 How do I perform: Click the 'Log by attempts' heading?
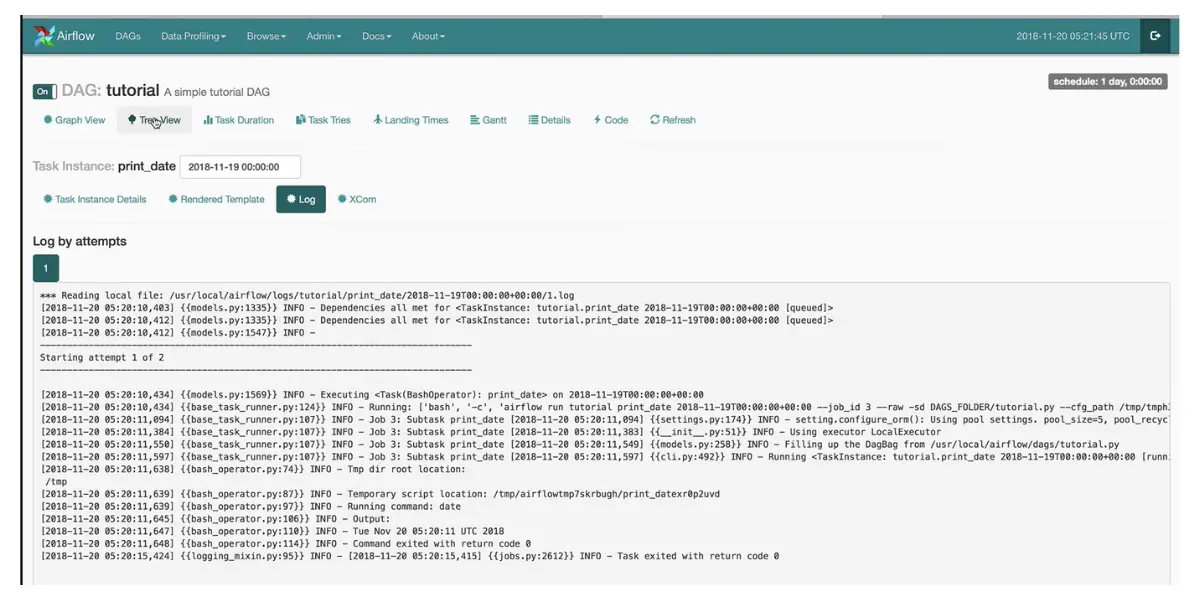pos(80,241)
